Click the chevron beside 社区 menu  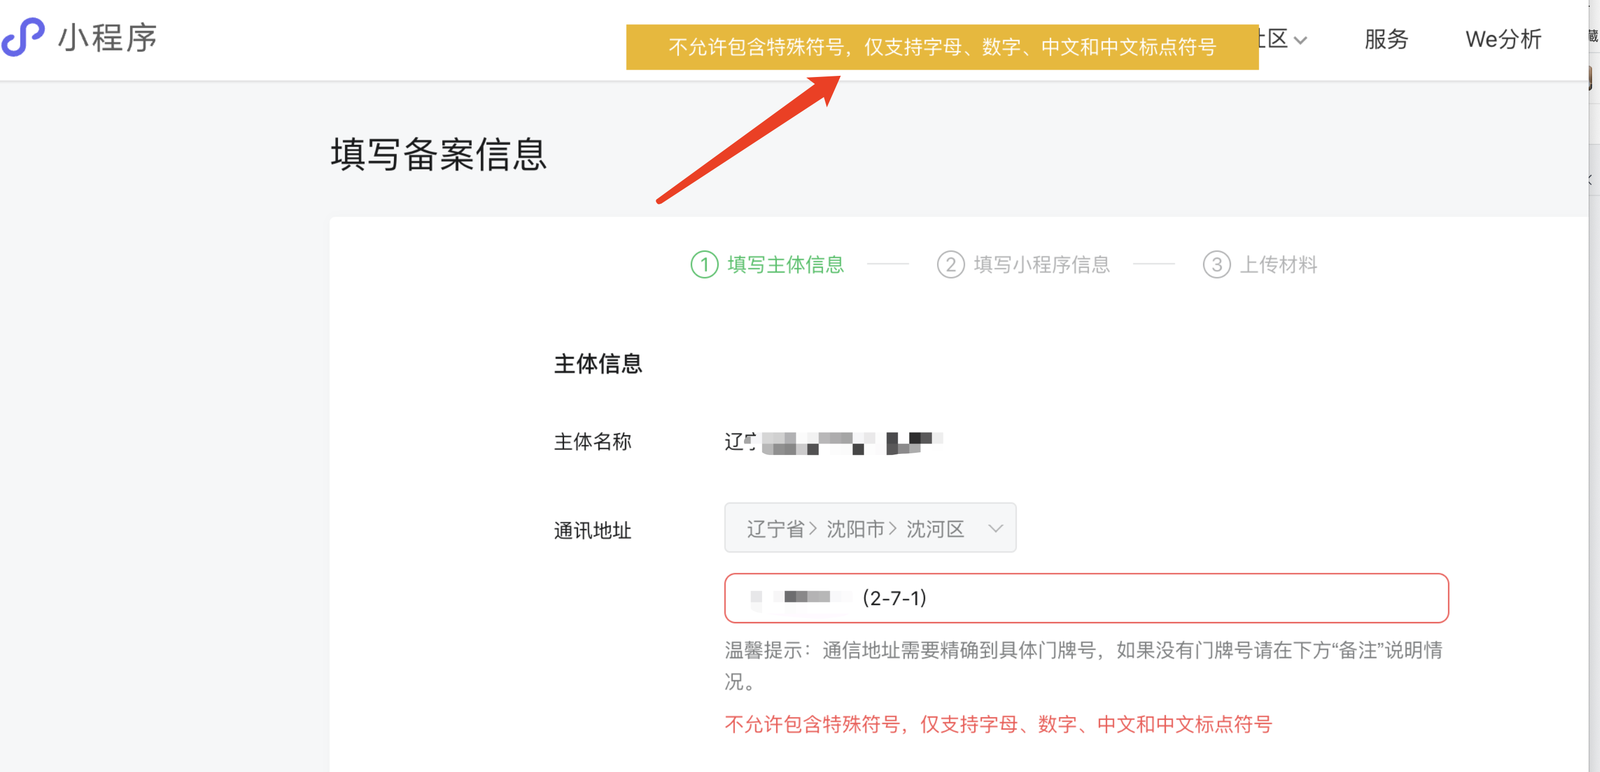[x=1300, y=41]
